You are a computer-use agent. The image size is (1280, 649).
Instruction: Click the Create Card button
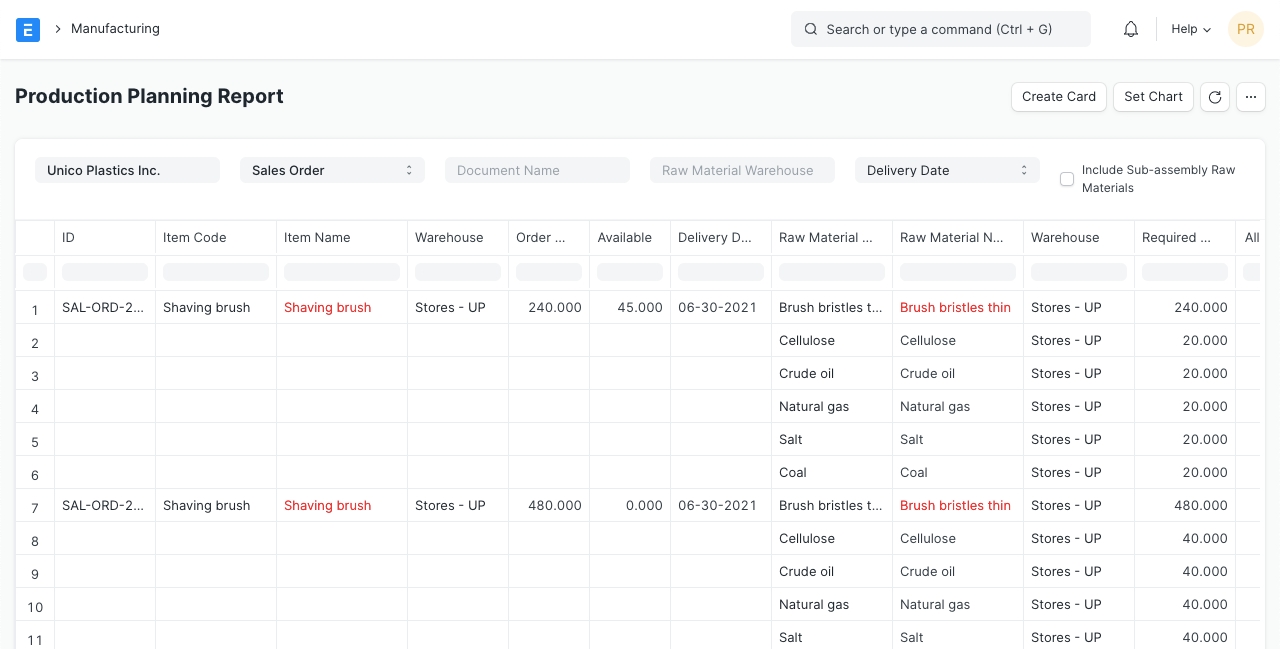[1058, 97]
